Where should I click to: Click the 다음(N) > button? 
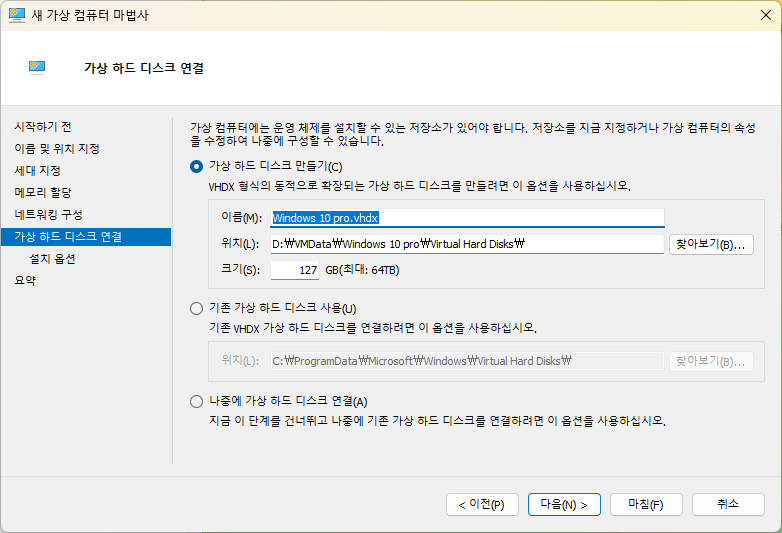tap(564, 505)
